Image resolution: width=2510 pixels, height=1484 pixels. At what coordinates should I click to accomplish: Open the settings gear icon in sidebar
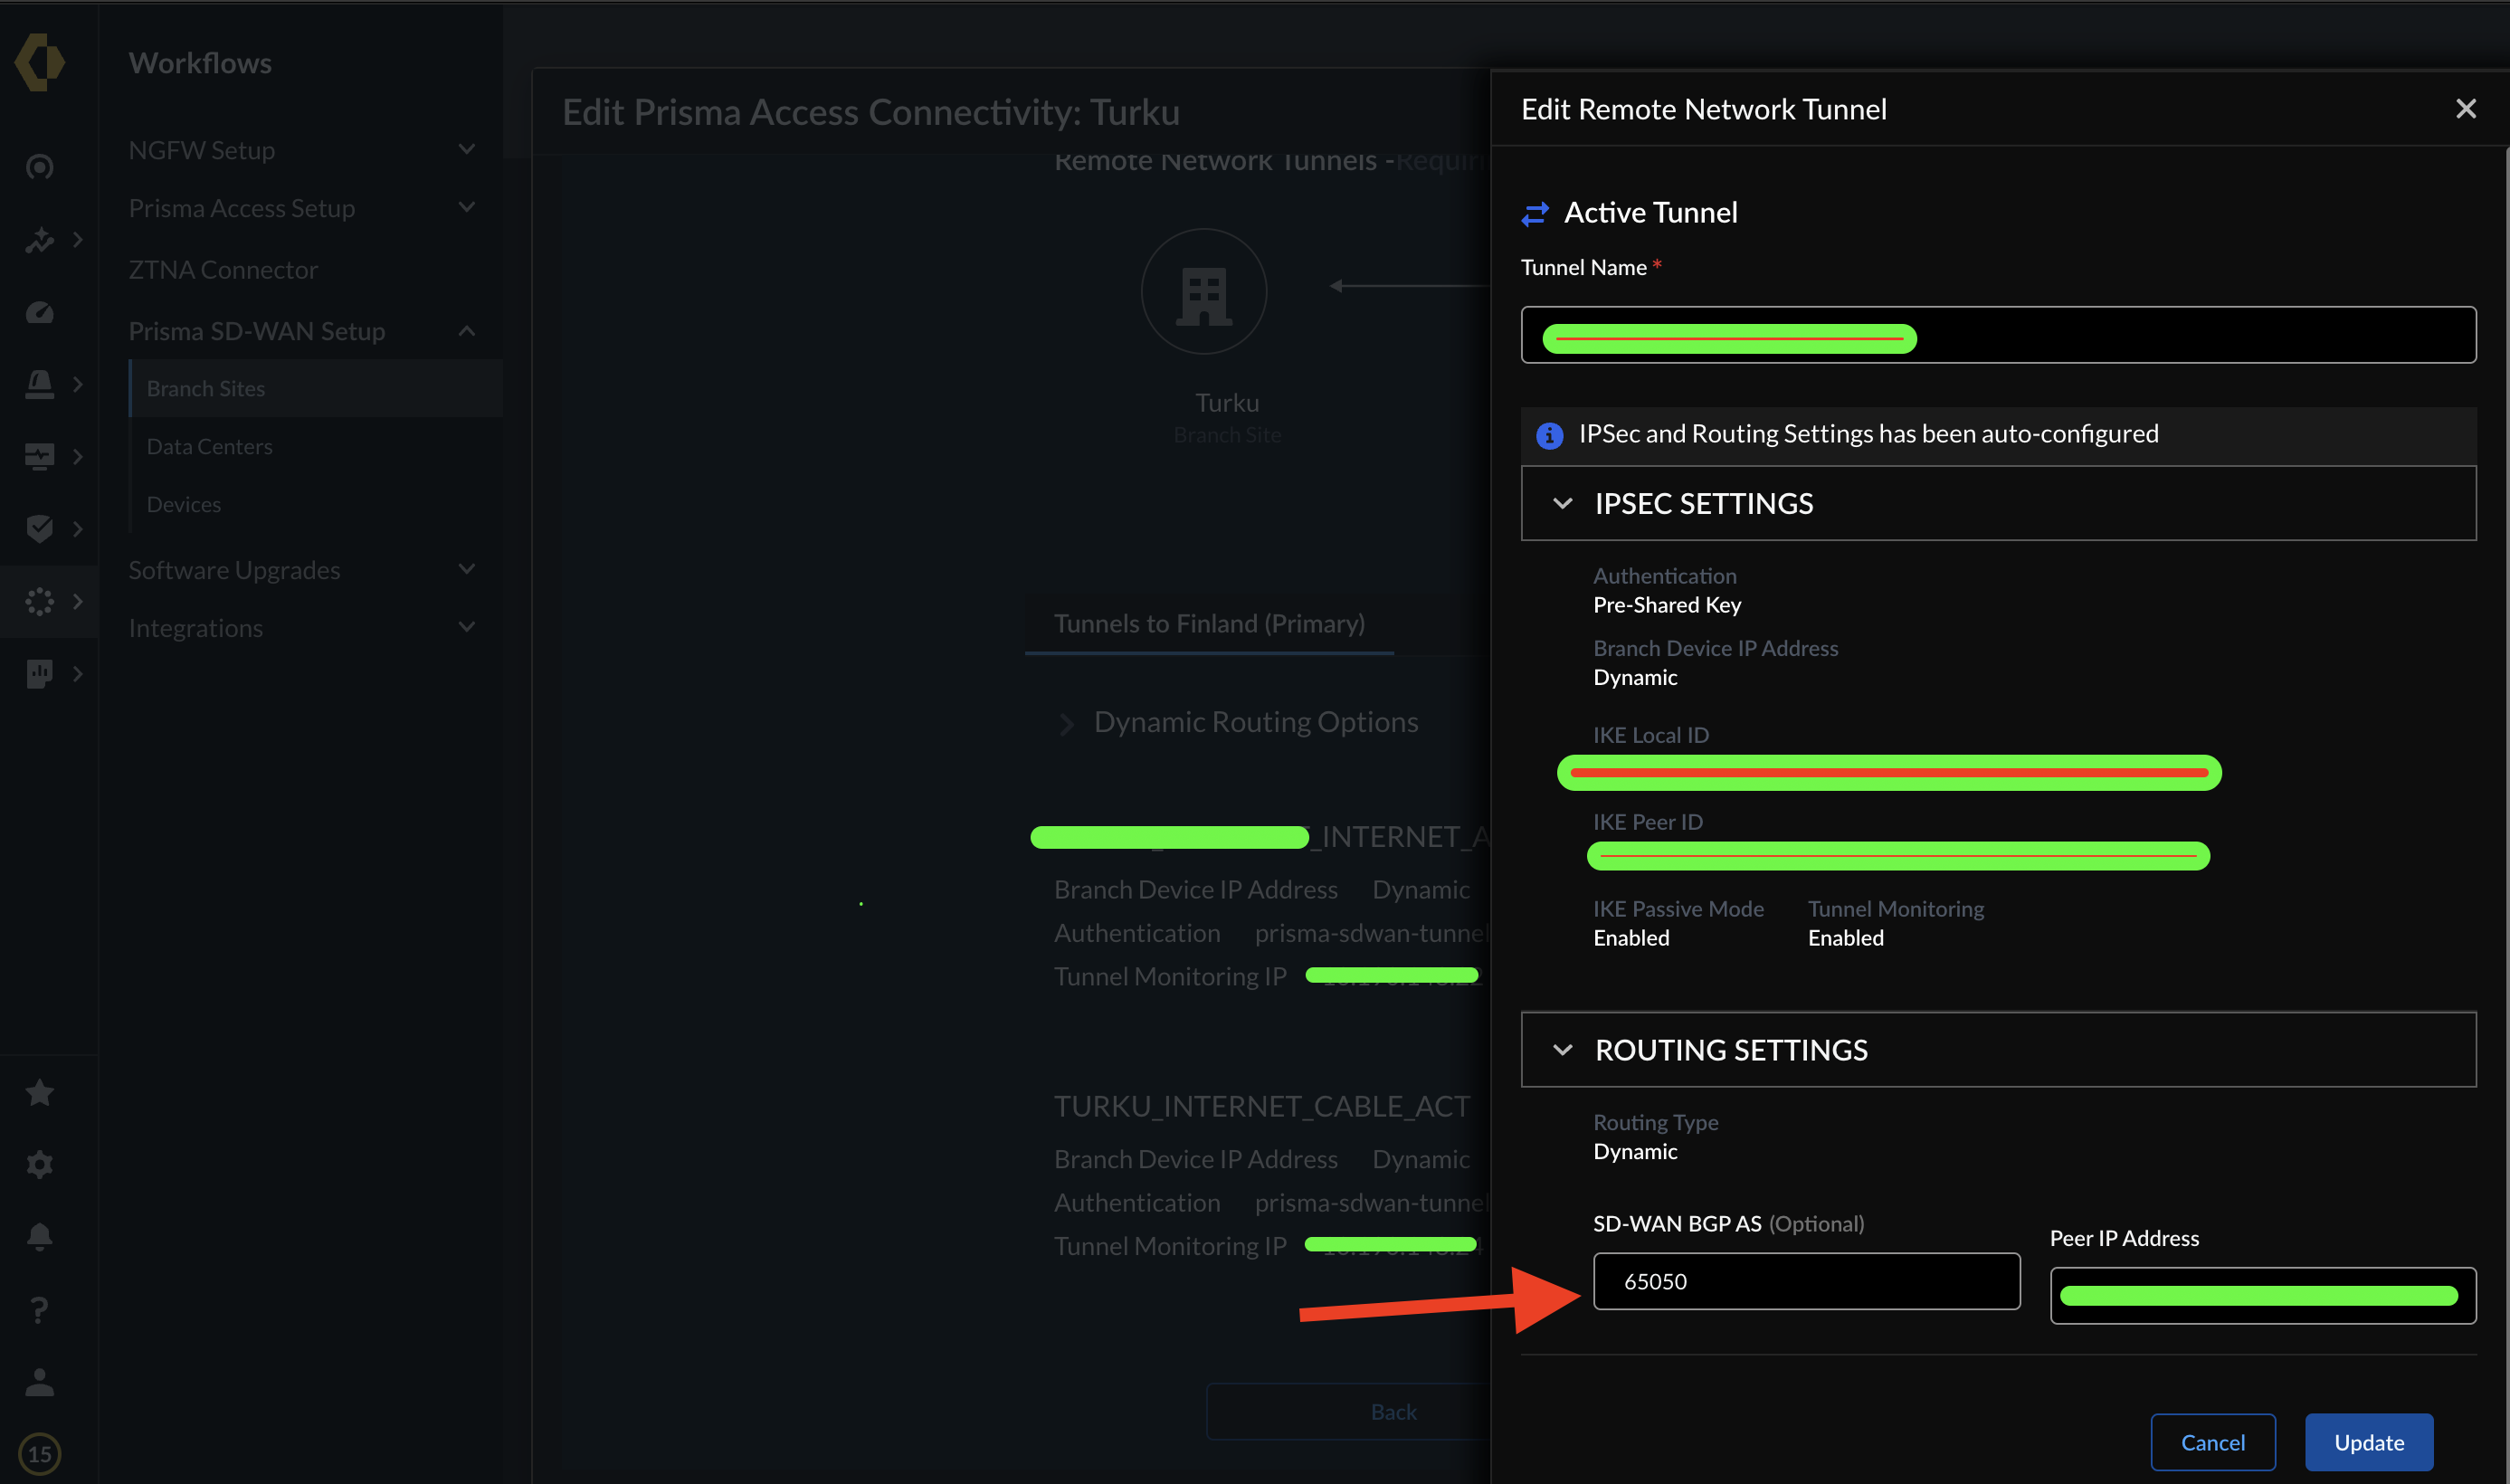click(x=39, y=1164)
